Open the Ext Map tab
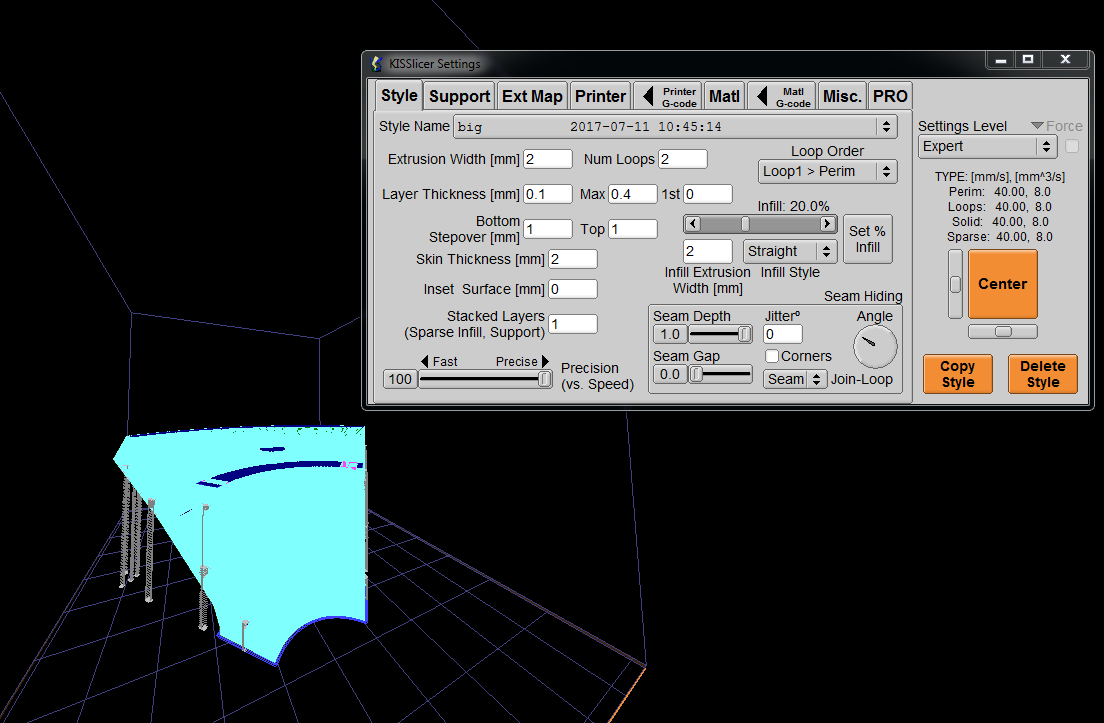This screenshot has width=1104, height=723. click(x=532, y=96)
